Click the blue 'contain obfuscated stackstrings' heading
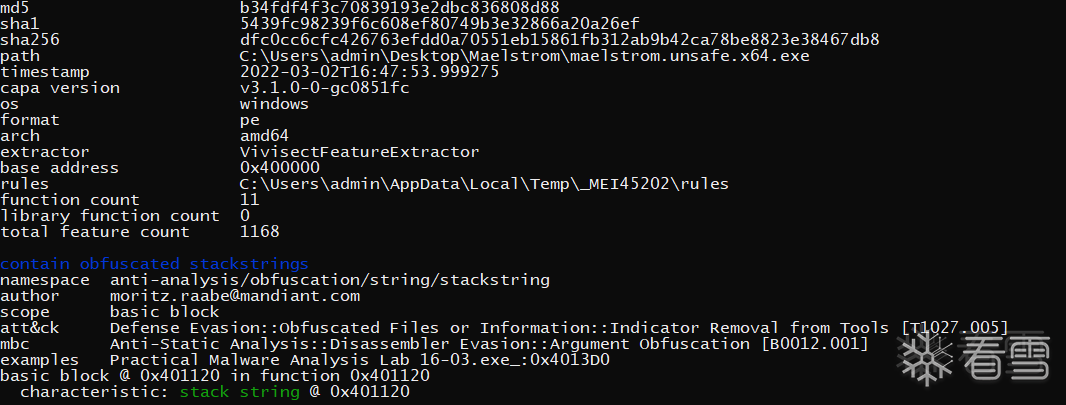Image resolution: width=1066 pixels, height=405 pixels. pos(154,264)
